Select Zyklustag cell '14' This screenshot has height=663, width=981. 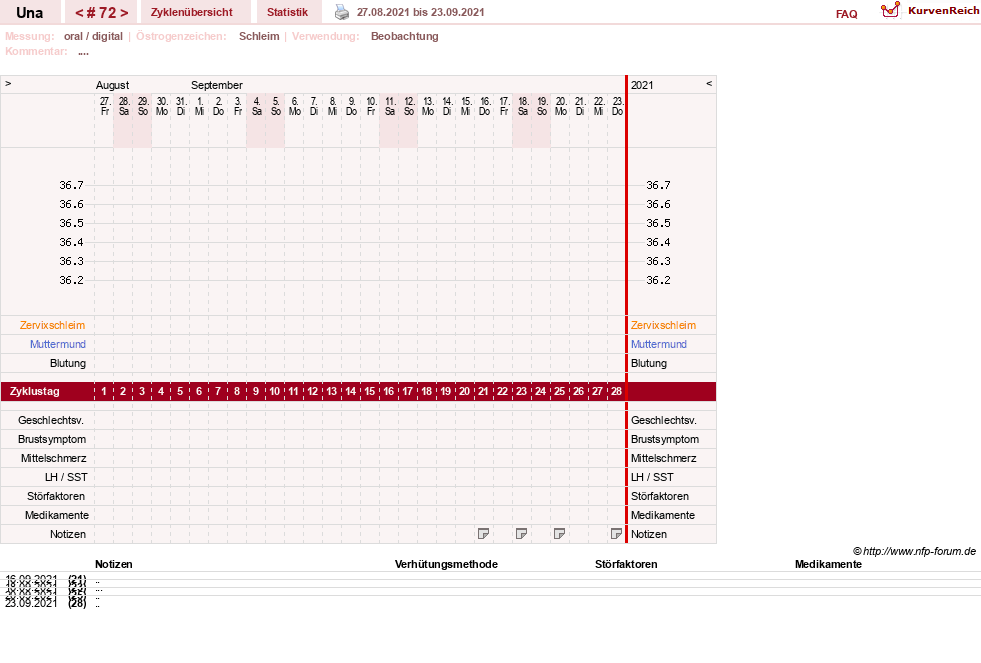pos(350,392)
